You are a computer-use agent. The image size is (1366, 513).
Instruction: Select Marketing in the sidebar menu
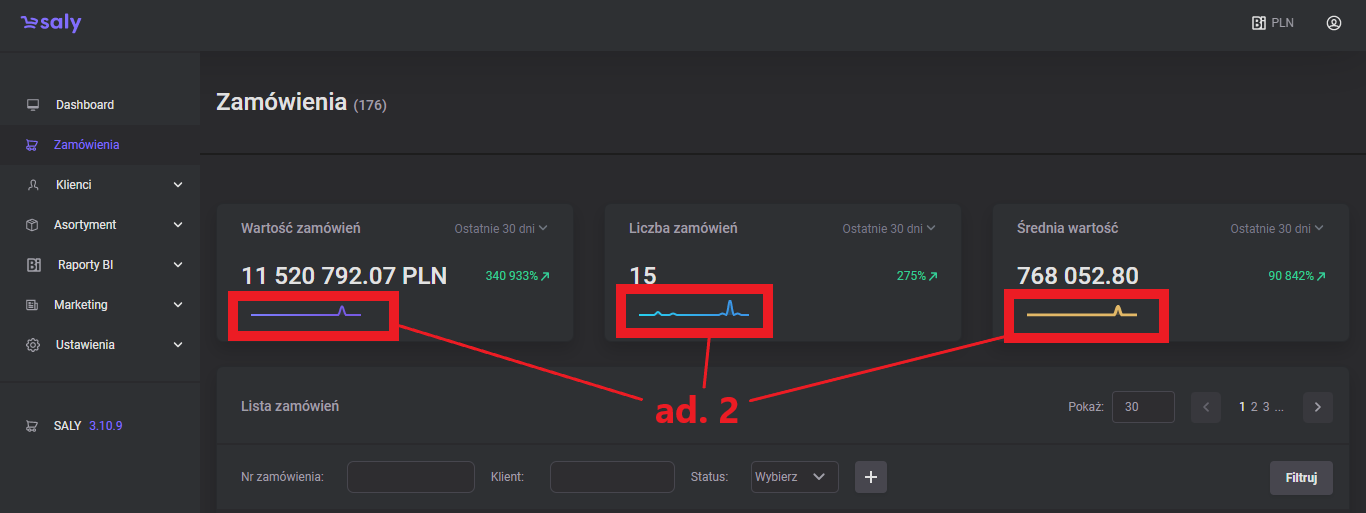(x=80, y=305)
